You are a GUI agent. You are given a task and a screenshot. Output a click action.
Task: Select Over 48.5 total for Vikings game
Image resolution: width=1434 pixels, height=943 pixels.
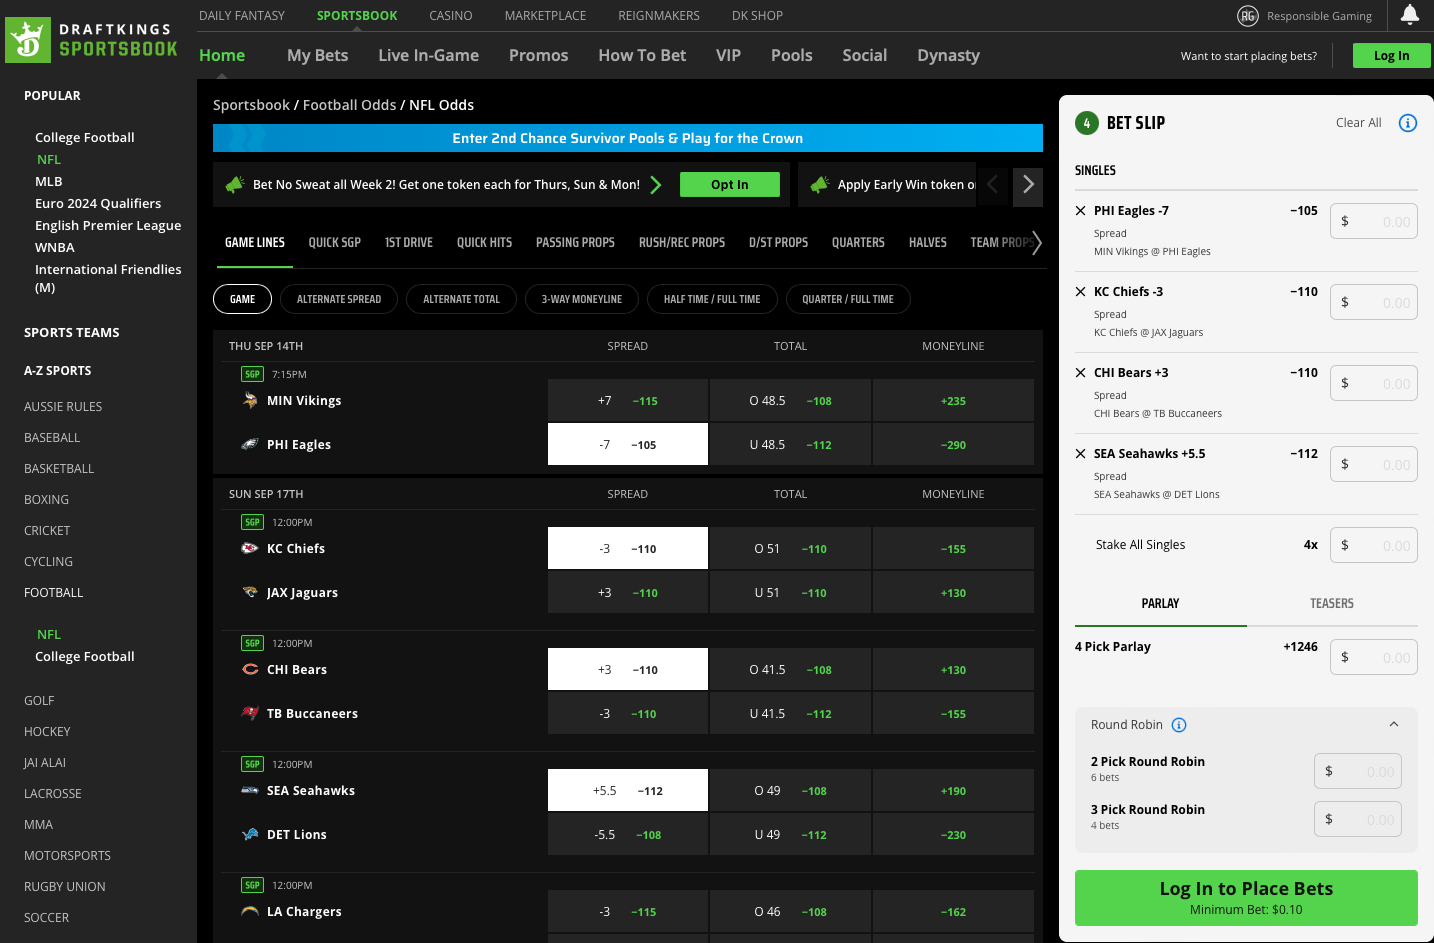coord(790,400)
